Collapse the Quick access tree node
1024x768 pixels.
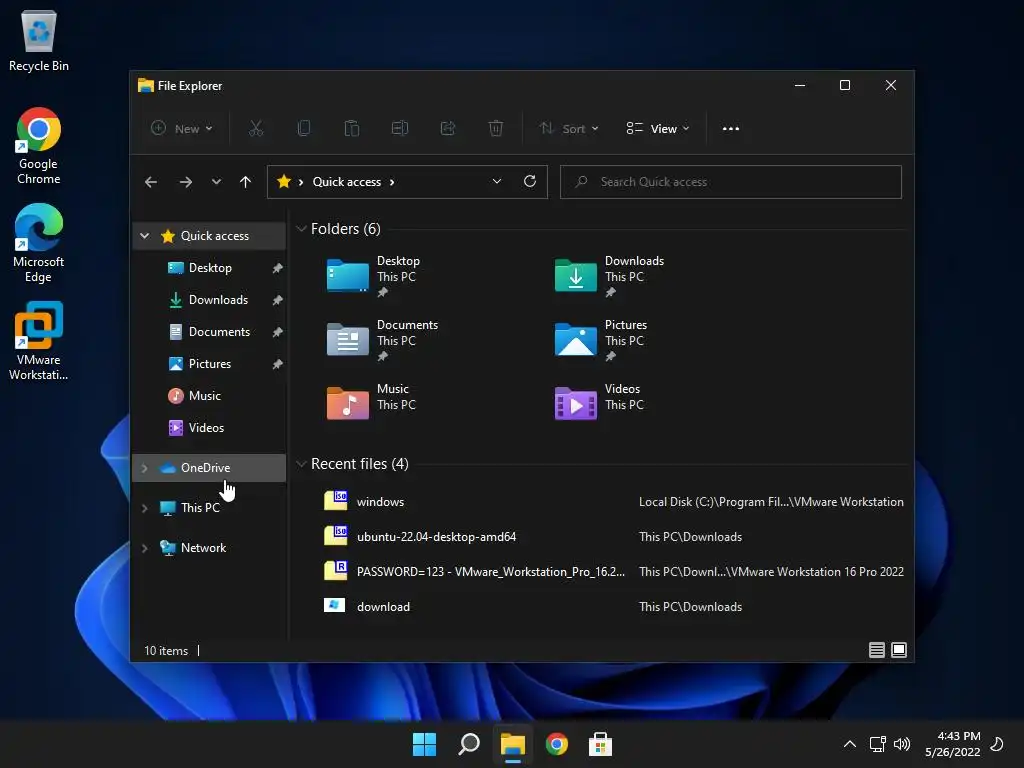click(145, 236)
